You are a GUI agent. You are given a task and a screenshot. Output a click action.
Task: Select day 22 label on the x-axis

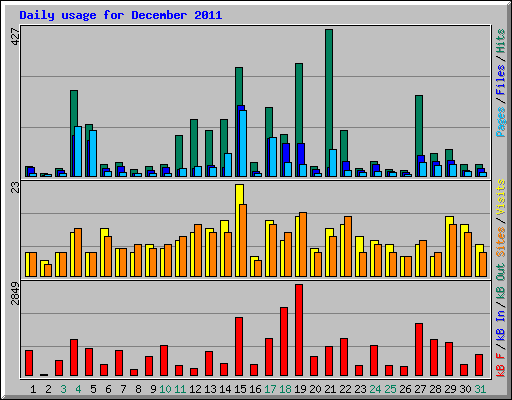(345, 389)
